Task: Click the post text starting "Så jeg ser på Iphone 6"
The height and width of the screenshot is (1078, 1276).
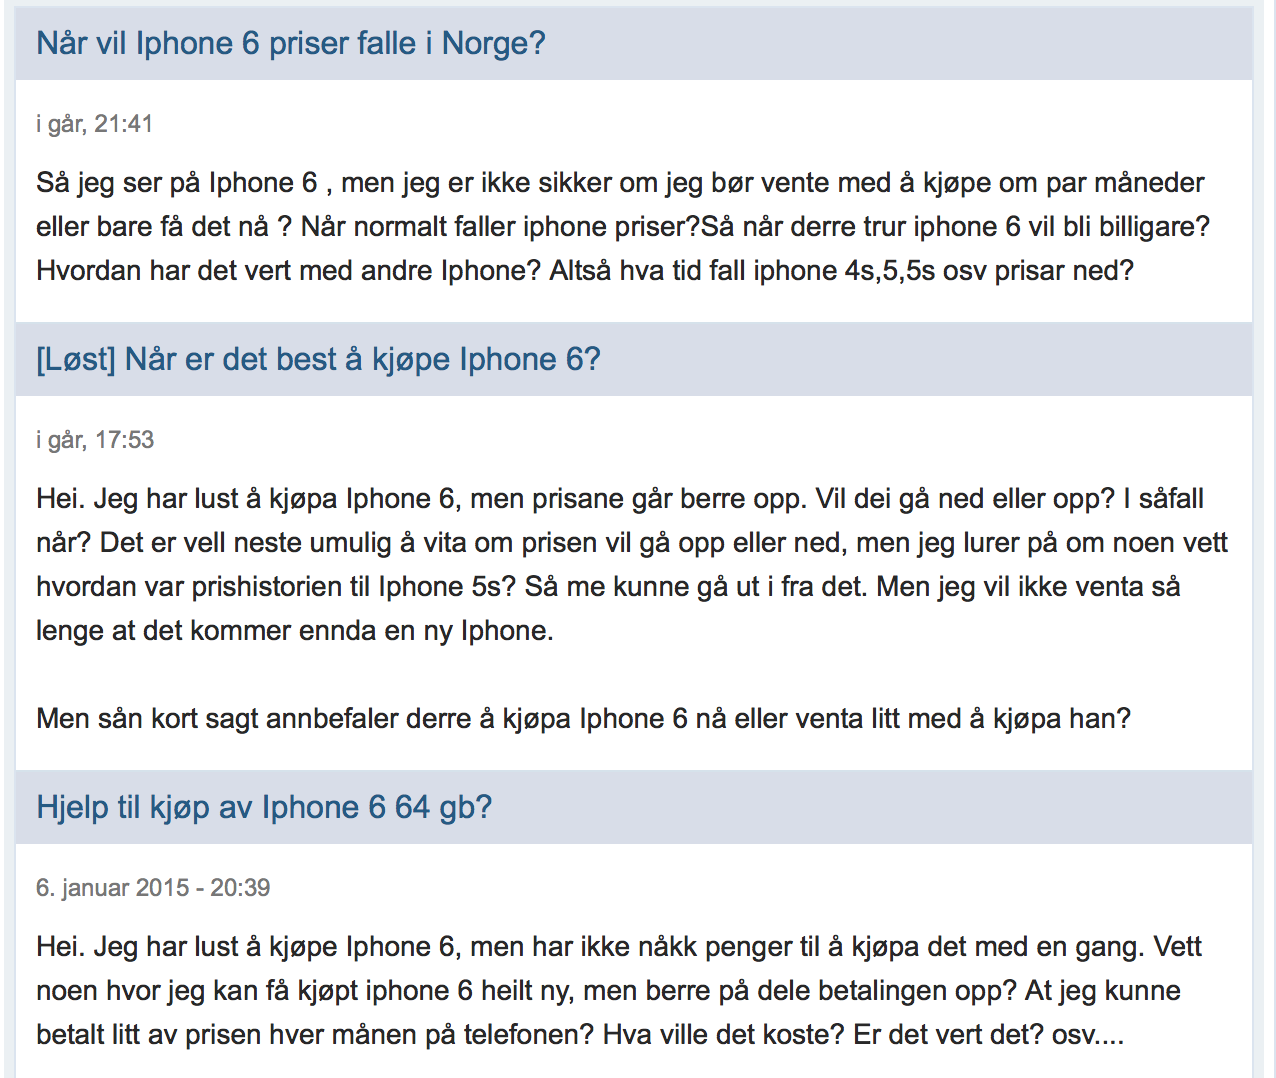Action: tap(623, 226)
